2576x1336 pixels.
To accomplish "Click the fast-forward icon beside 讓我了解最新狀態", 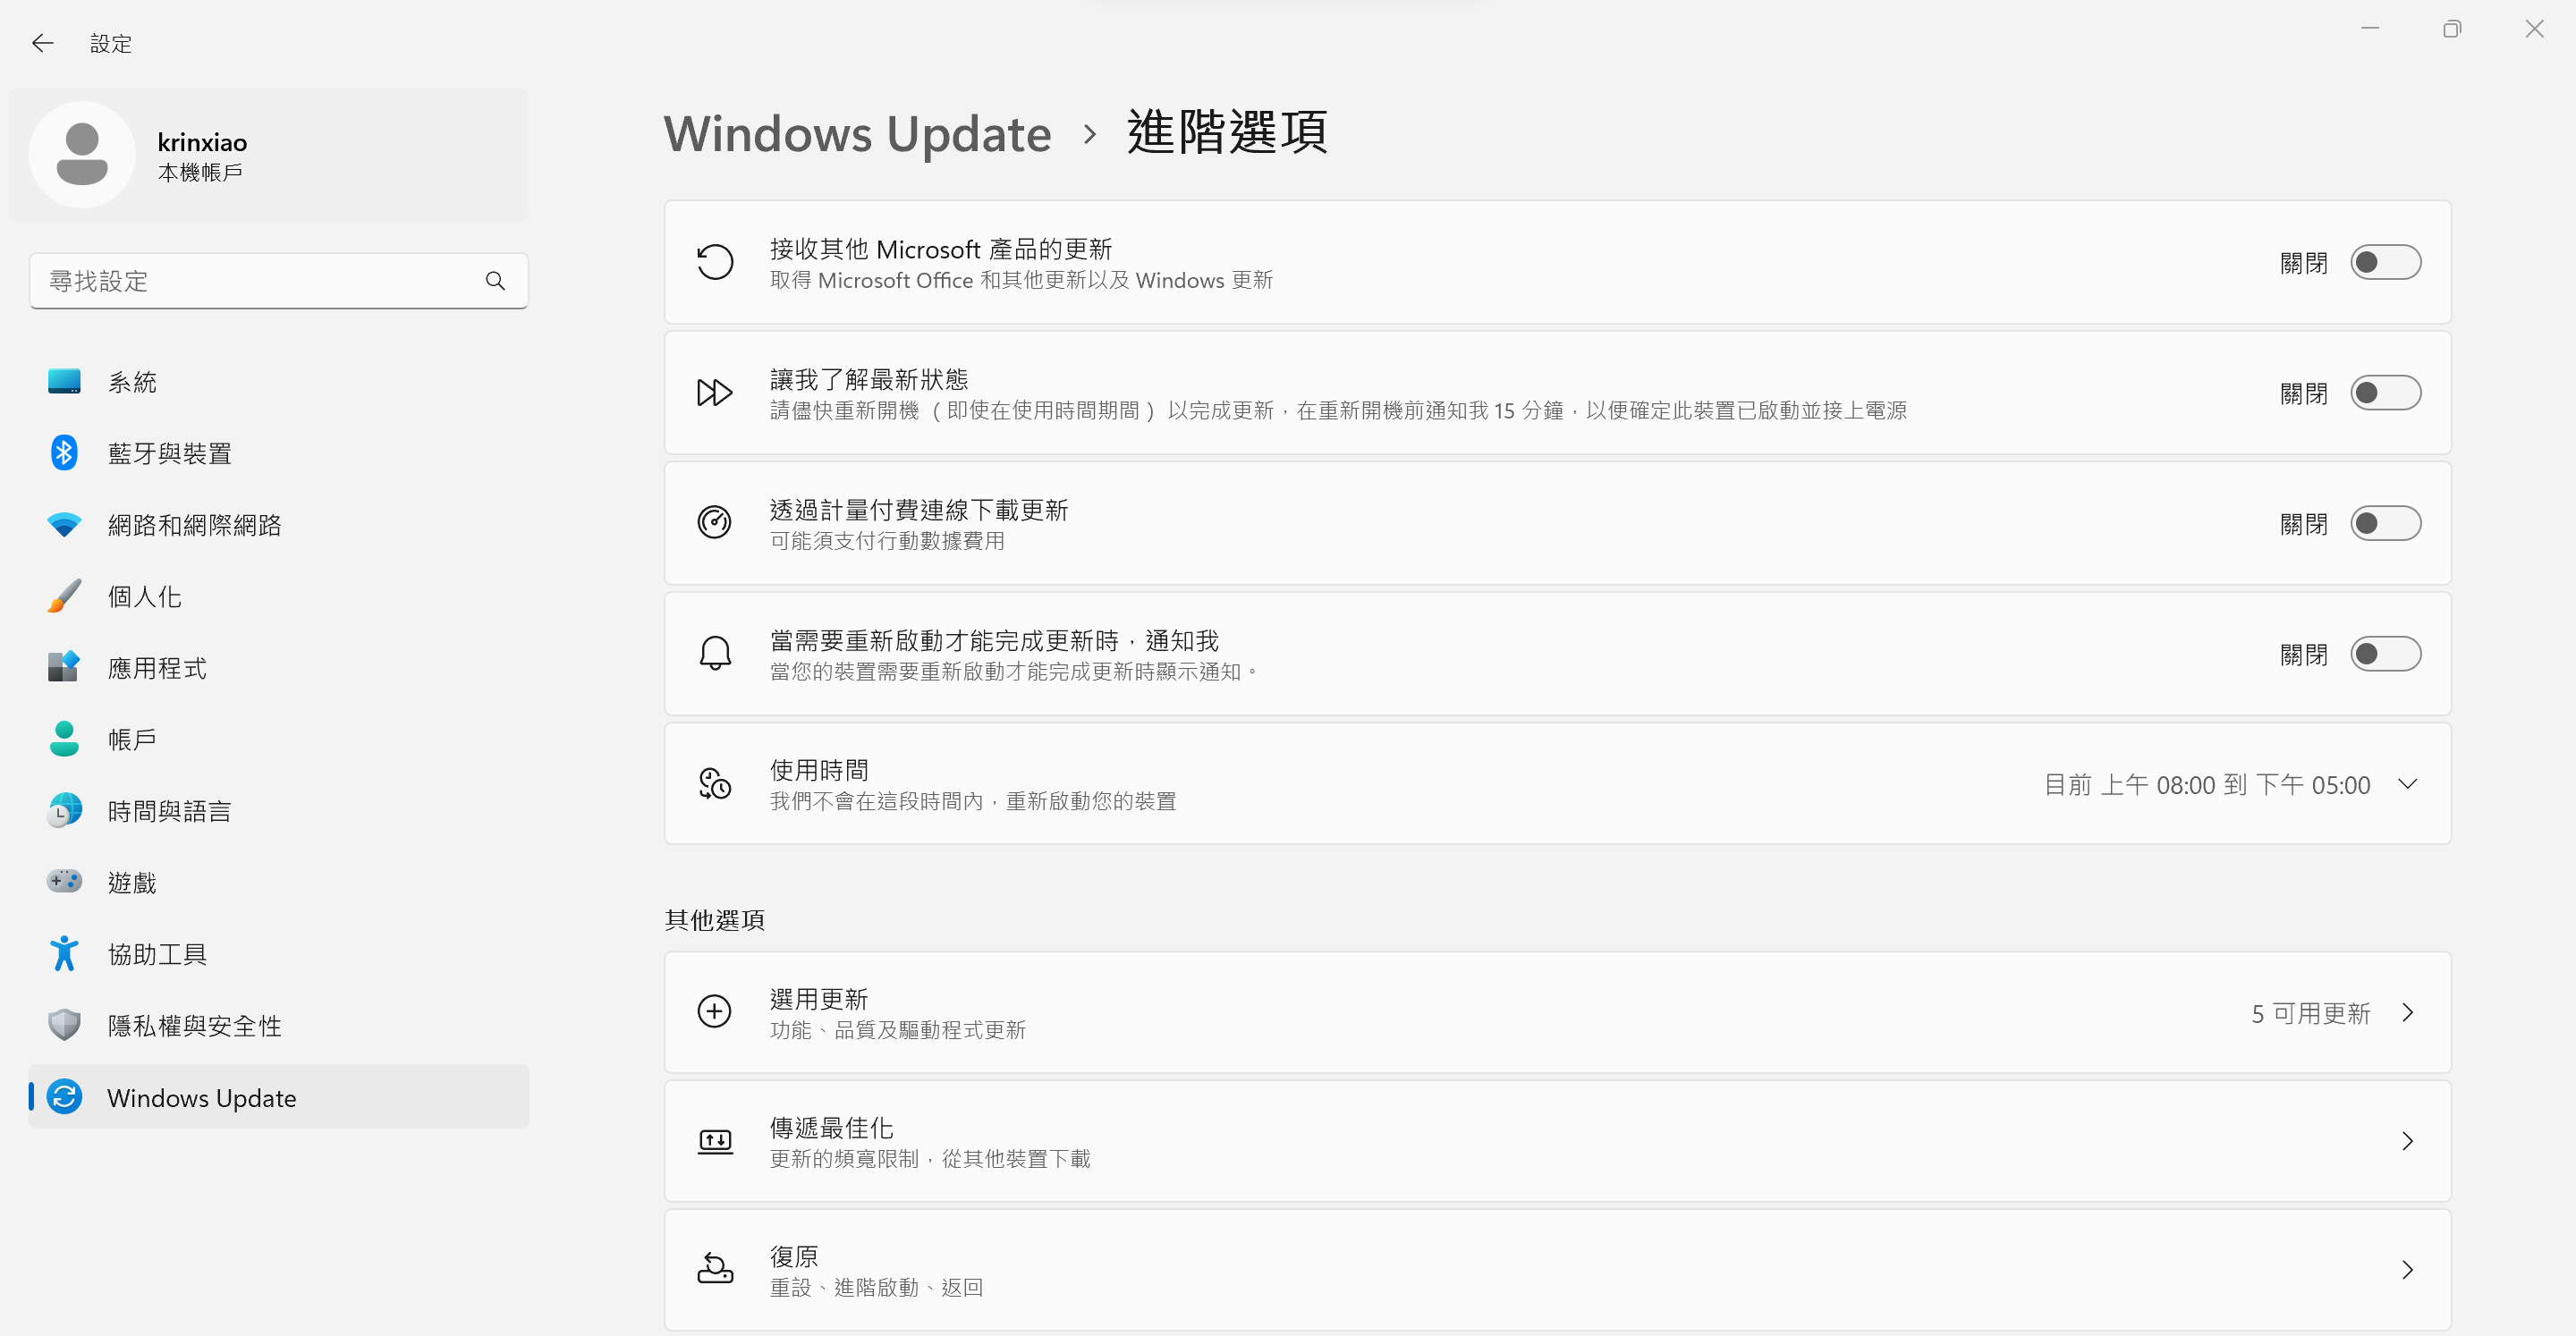I will click(715, 393).
